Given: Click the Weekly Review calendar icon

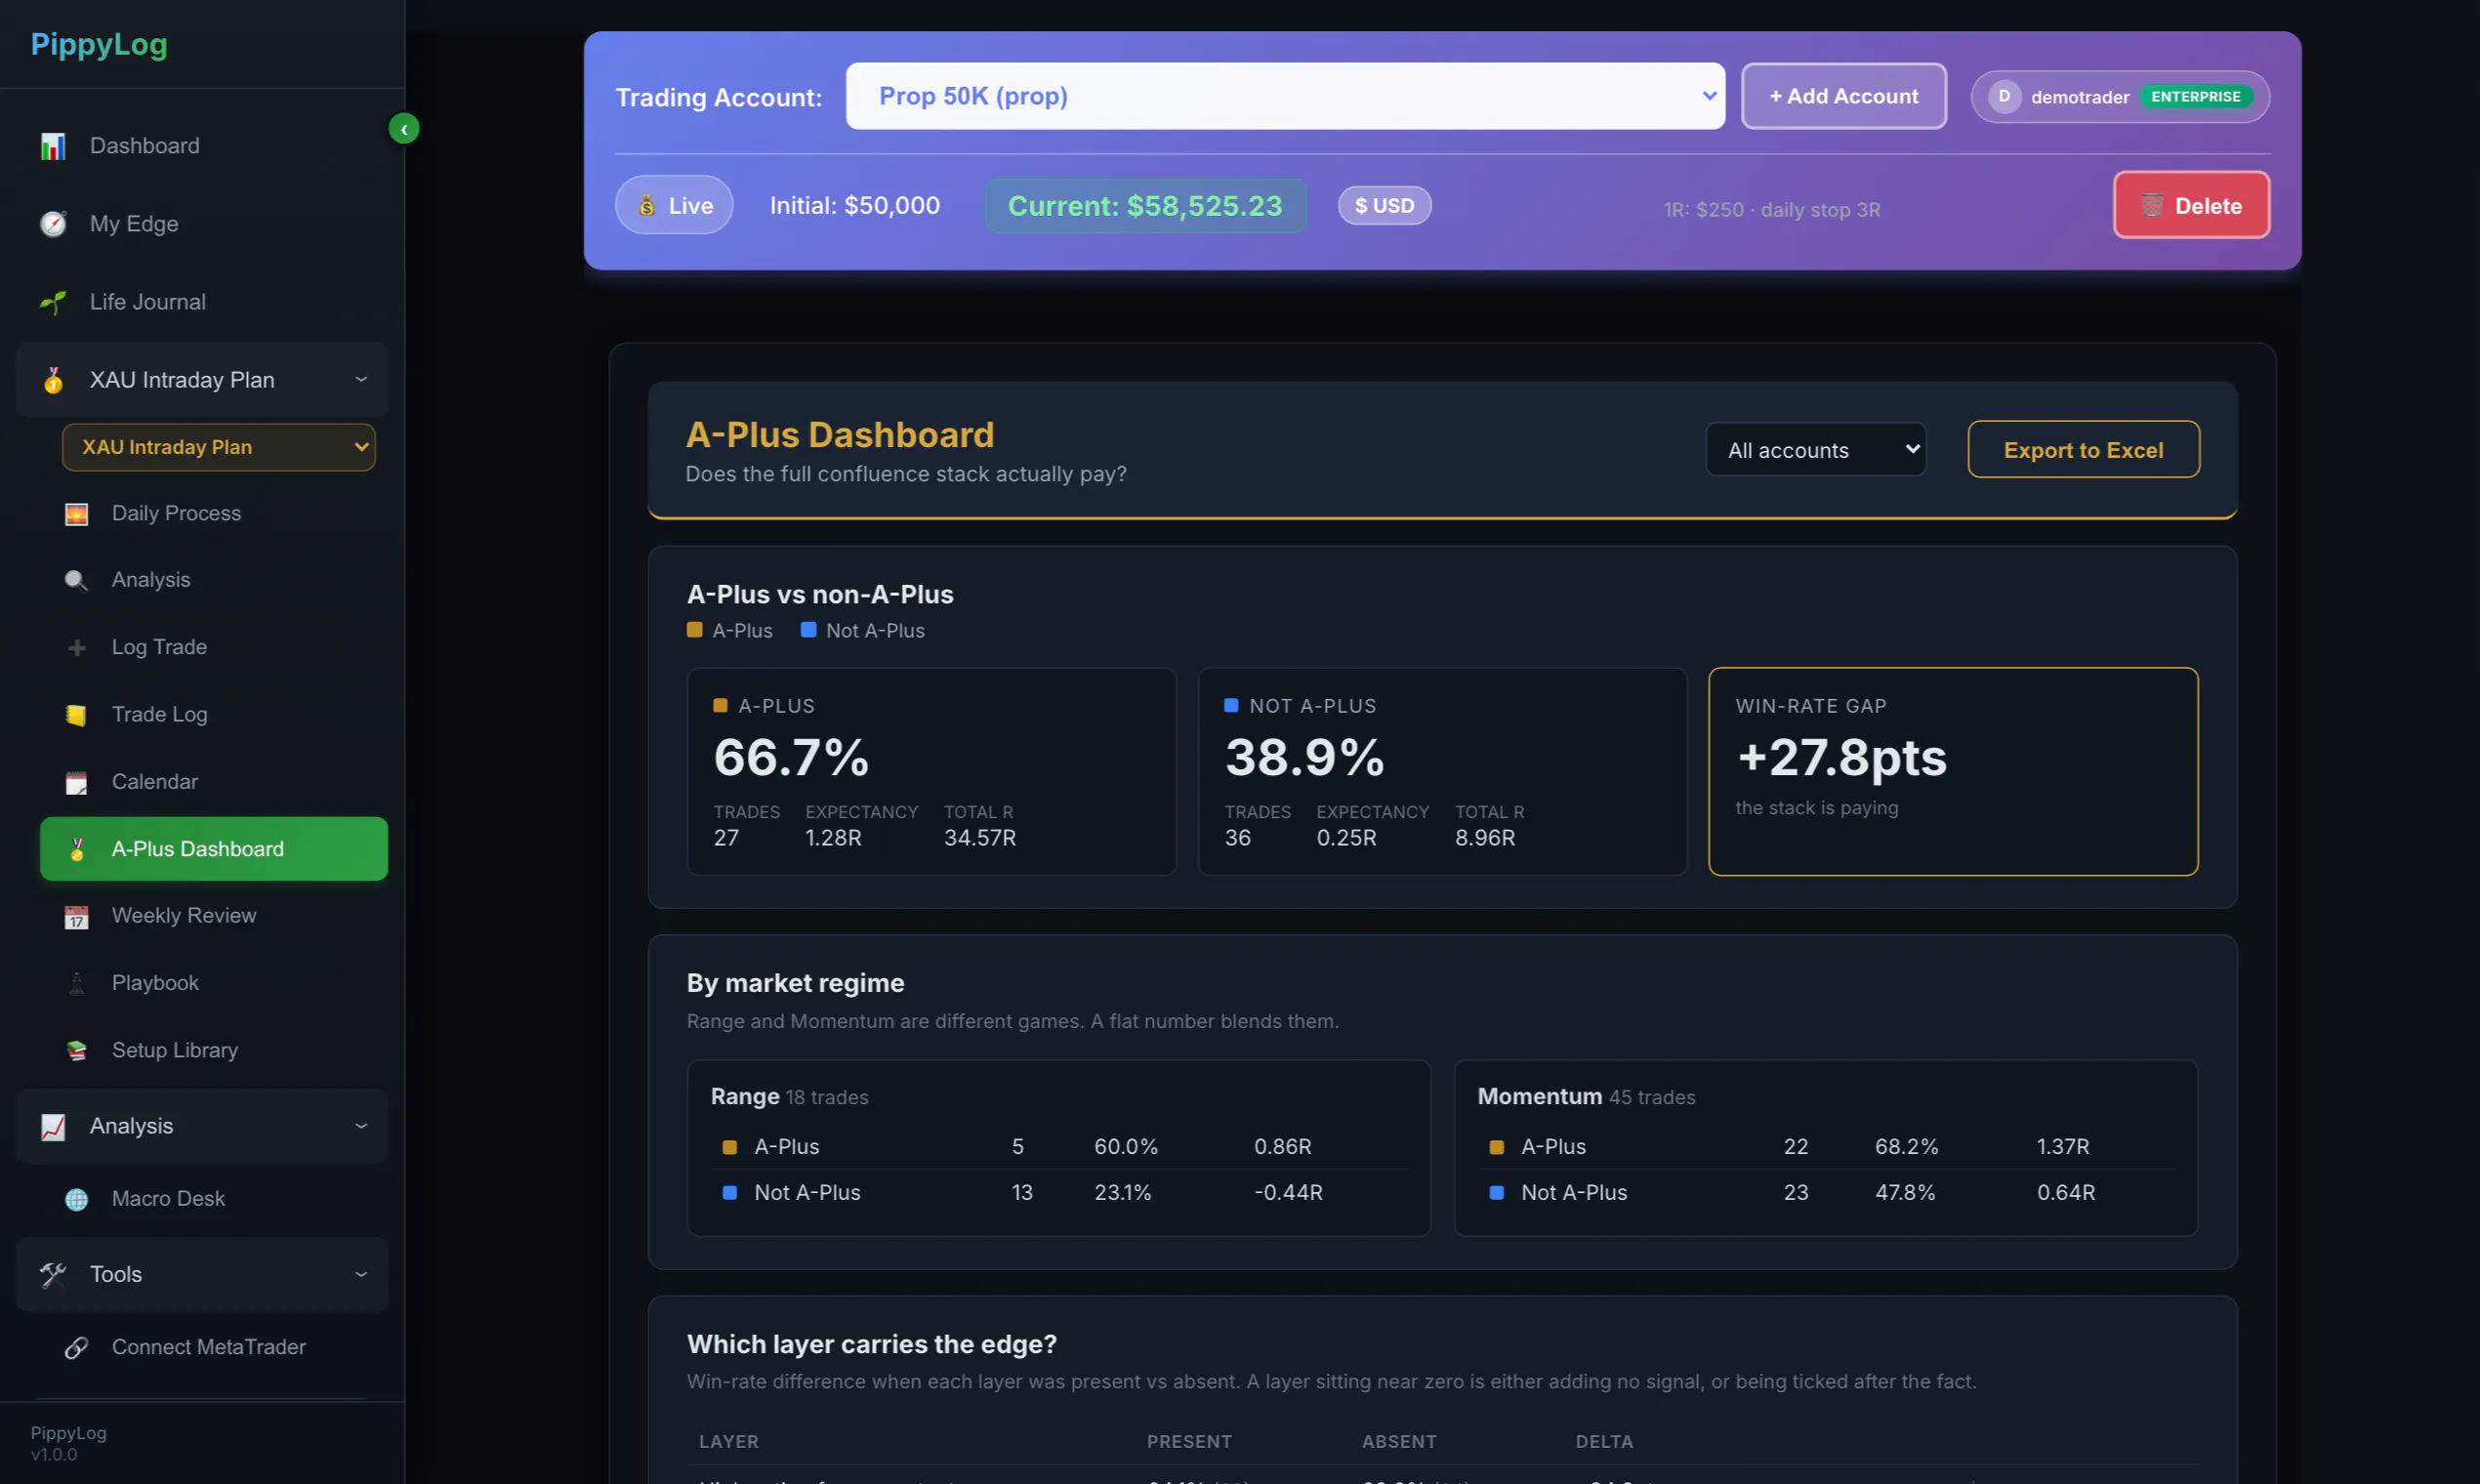Looking at the screenshot, I should coord(76,916).
